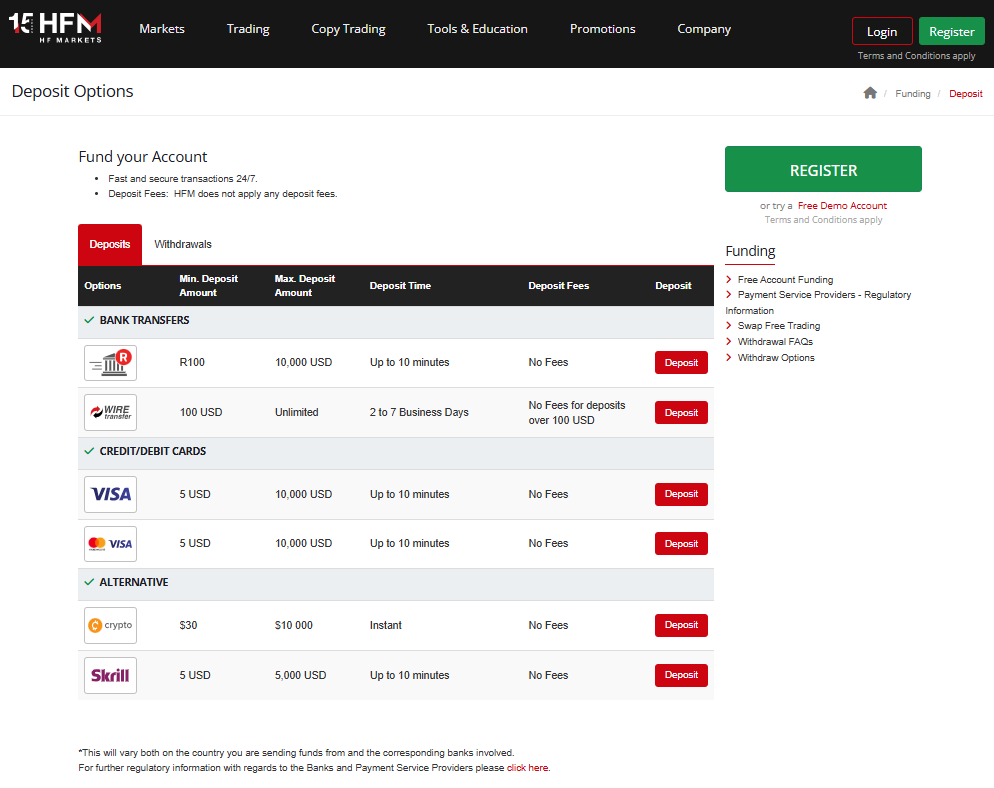Click Deposit in the Mastercard Visa row
The height and width of the screenshot is (788, 994).
pos(681,543)
